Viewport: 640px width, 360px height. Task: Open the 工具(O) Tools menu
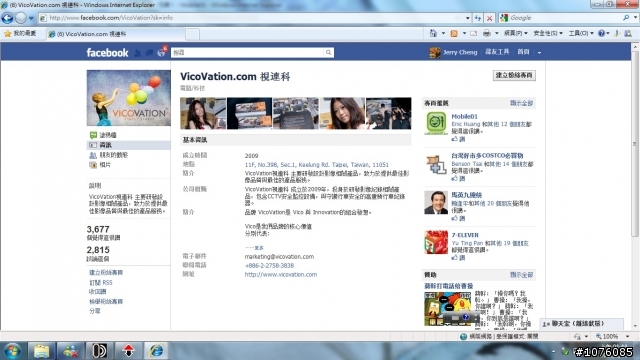click(x=580, y=33)
